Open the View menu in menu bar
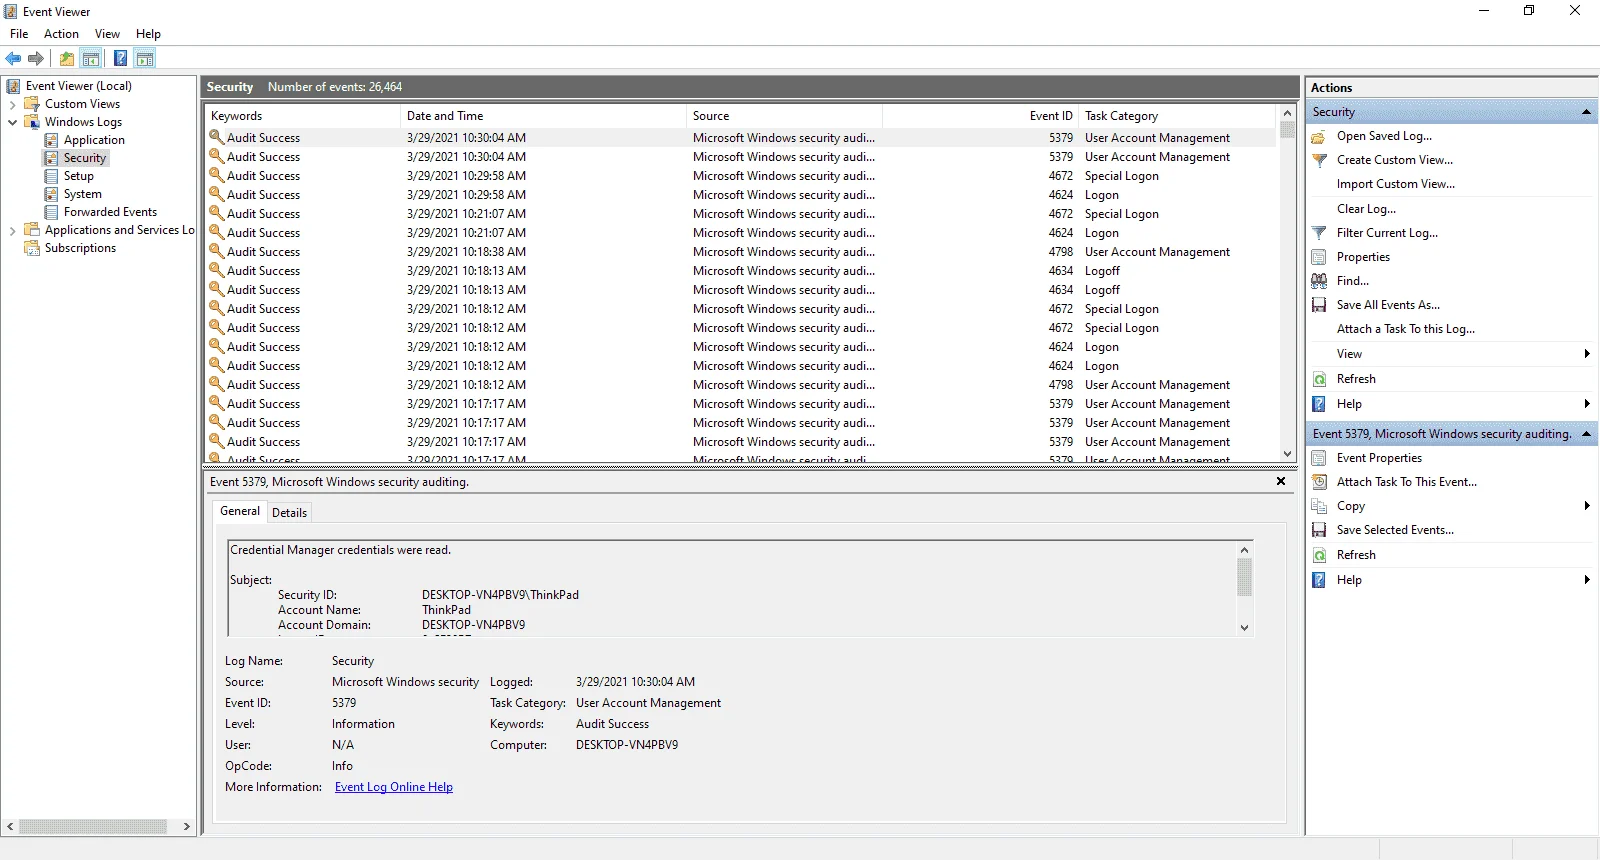 [x=107, y=34]
